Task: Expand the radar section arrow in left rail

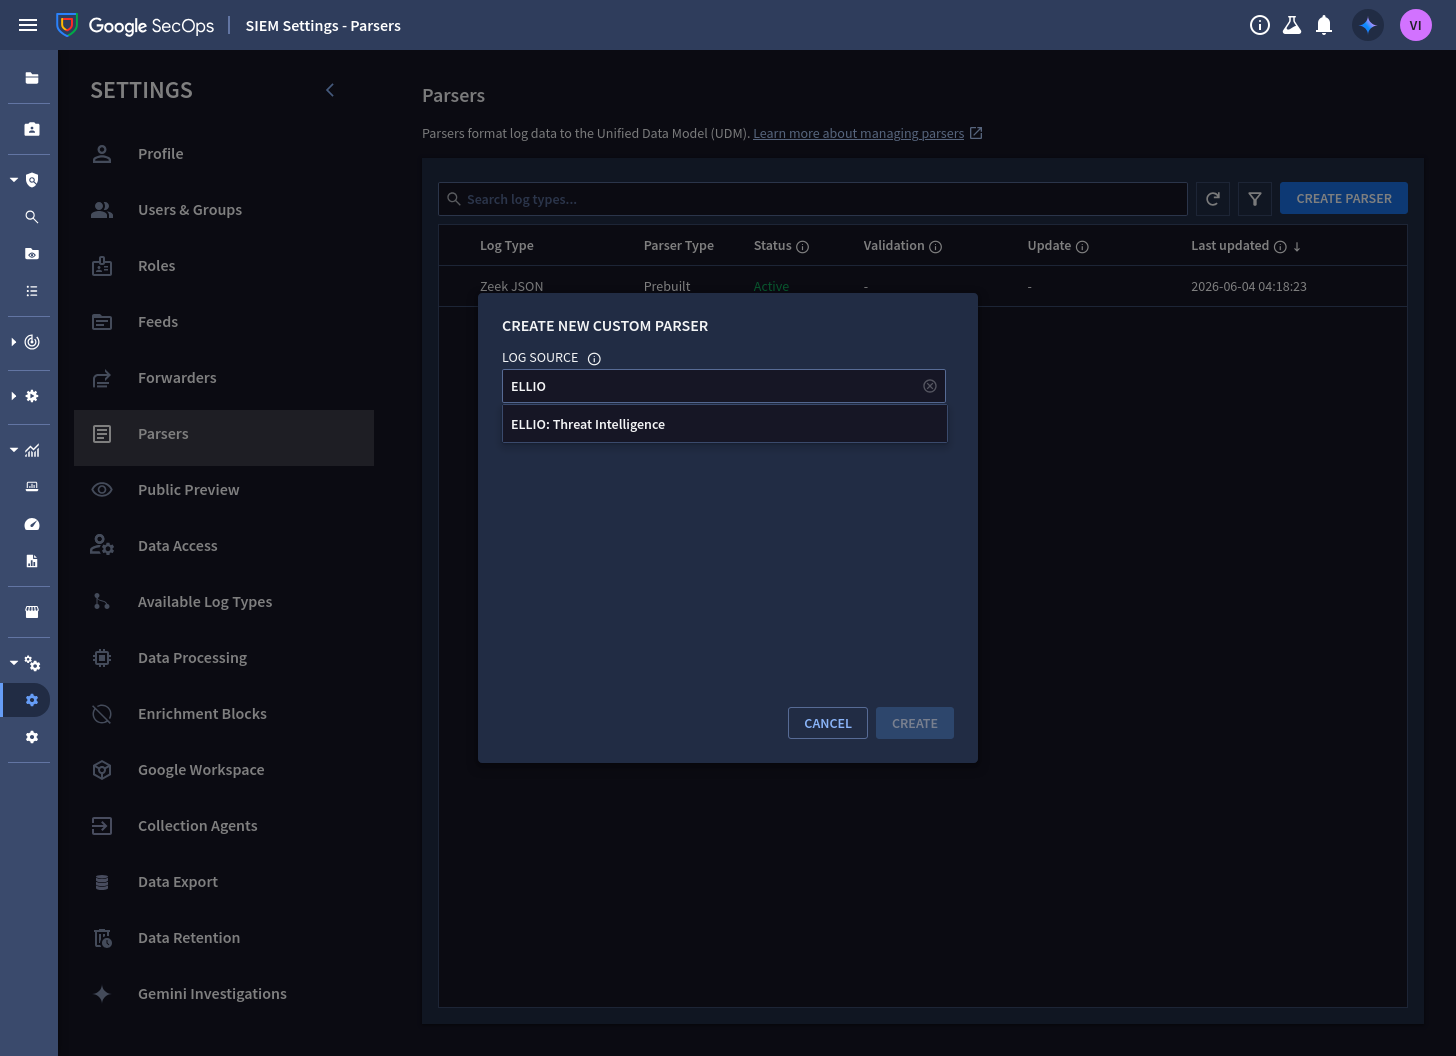Action: [x=14, y=342]
